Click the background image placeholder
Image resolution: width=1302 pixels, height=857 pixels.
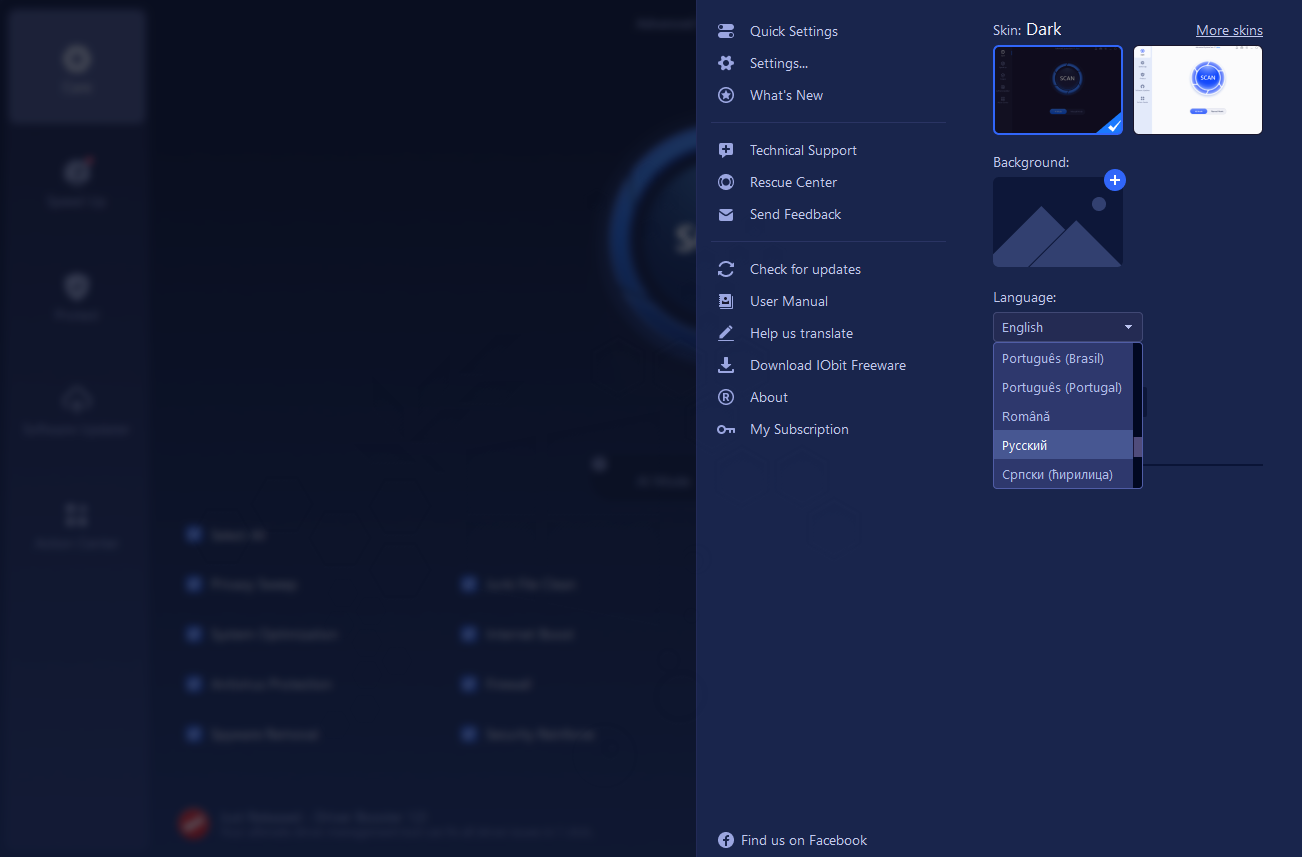1058,222
